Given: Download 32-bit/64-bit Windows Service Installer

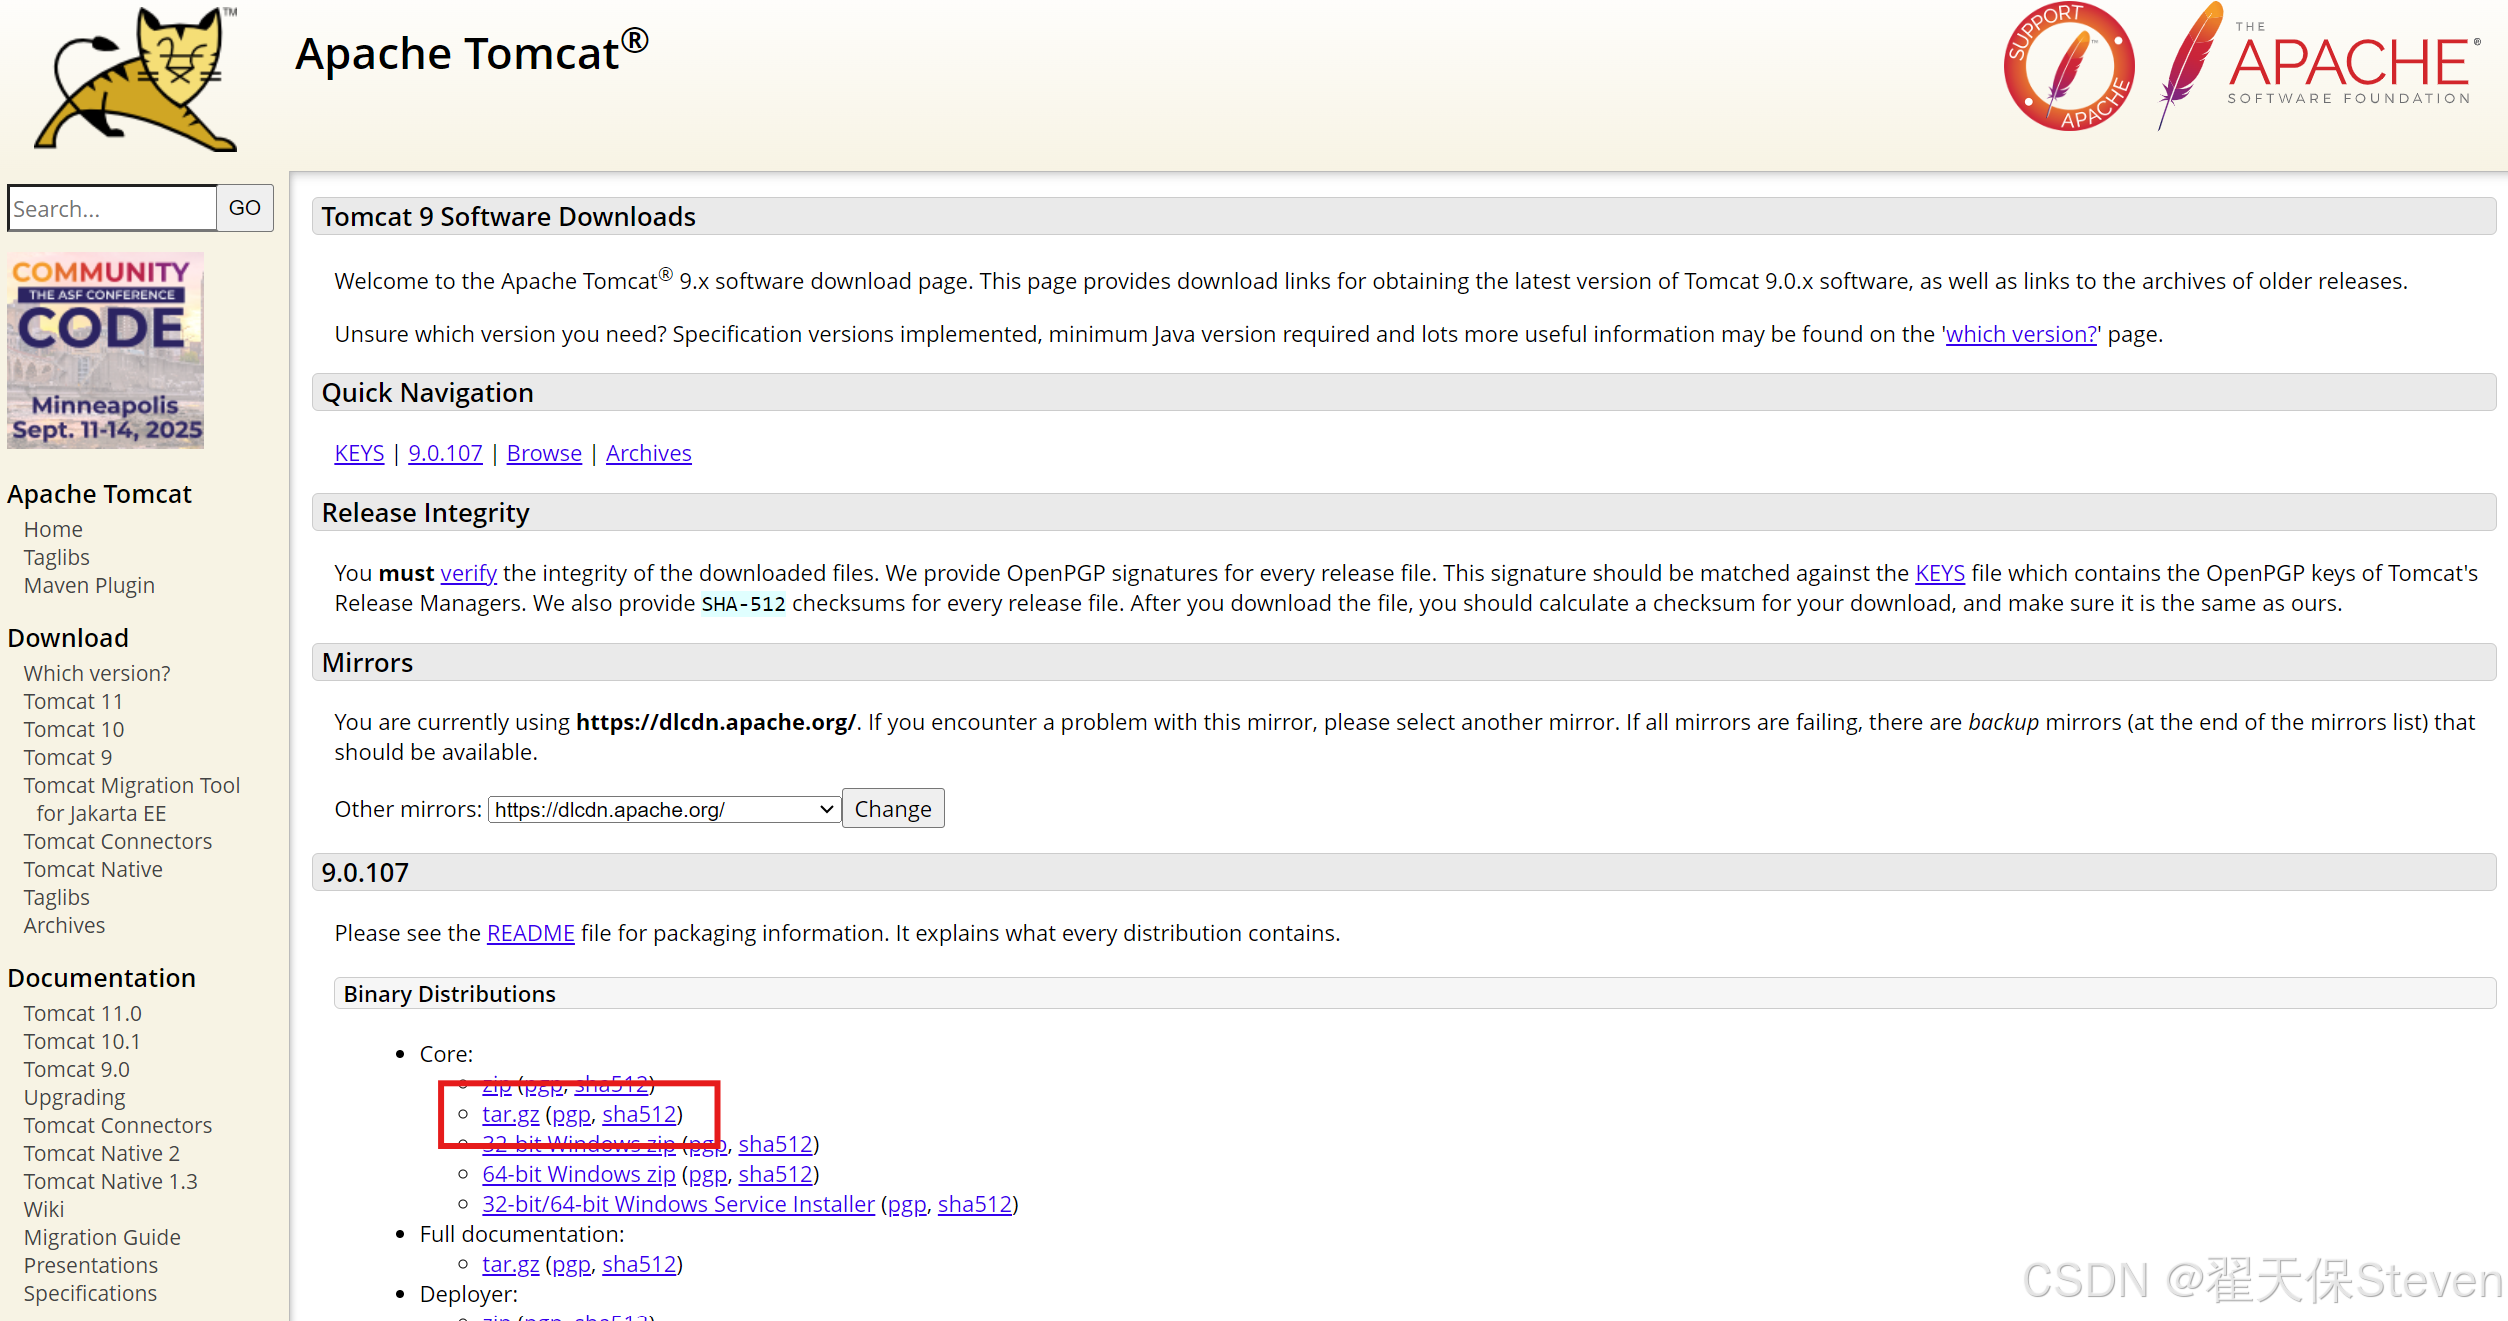Looking at the screenshot, I should point(678,1204).
